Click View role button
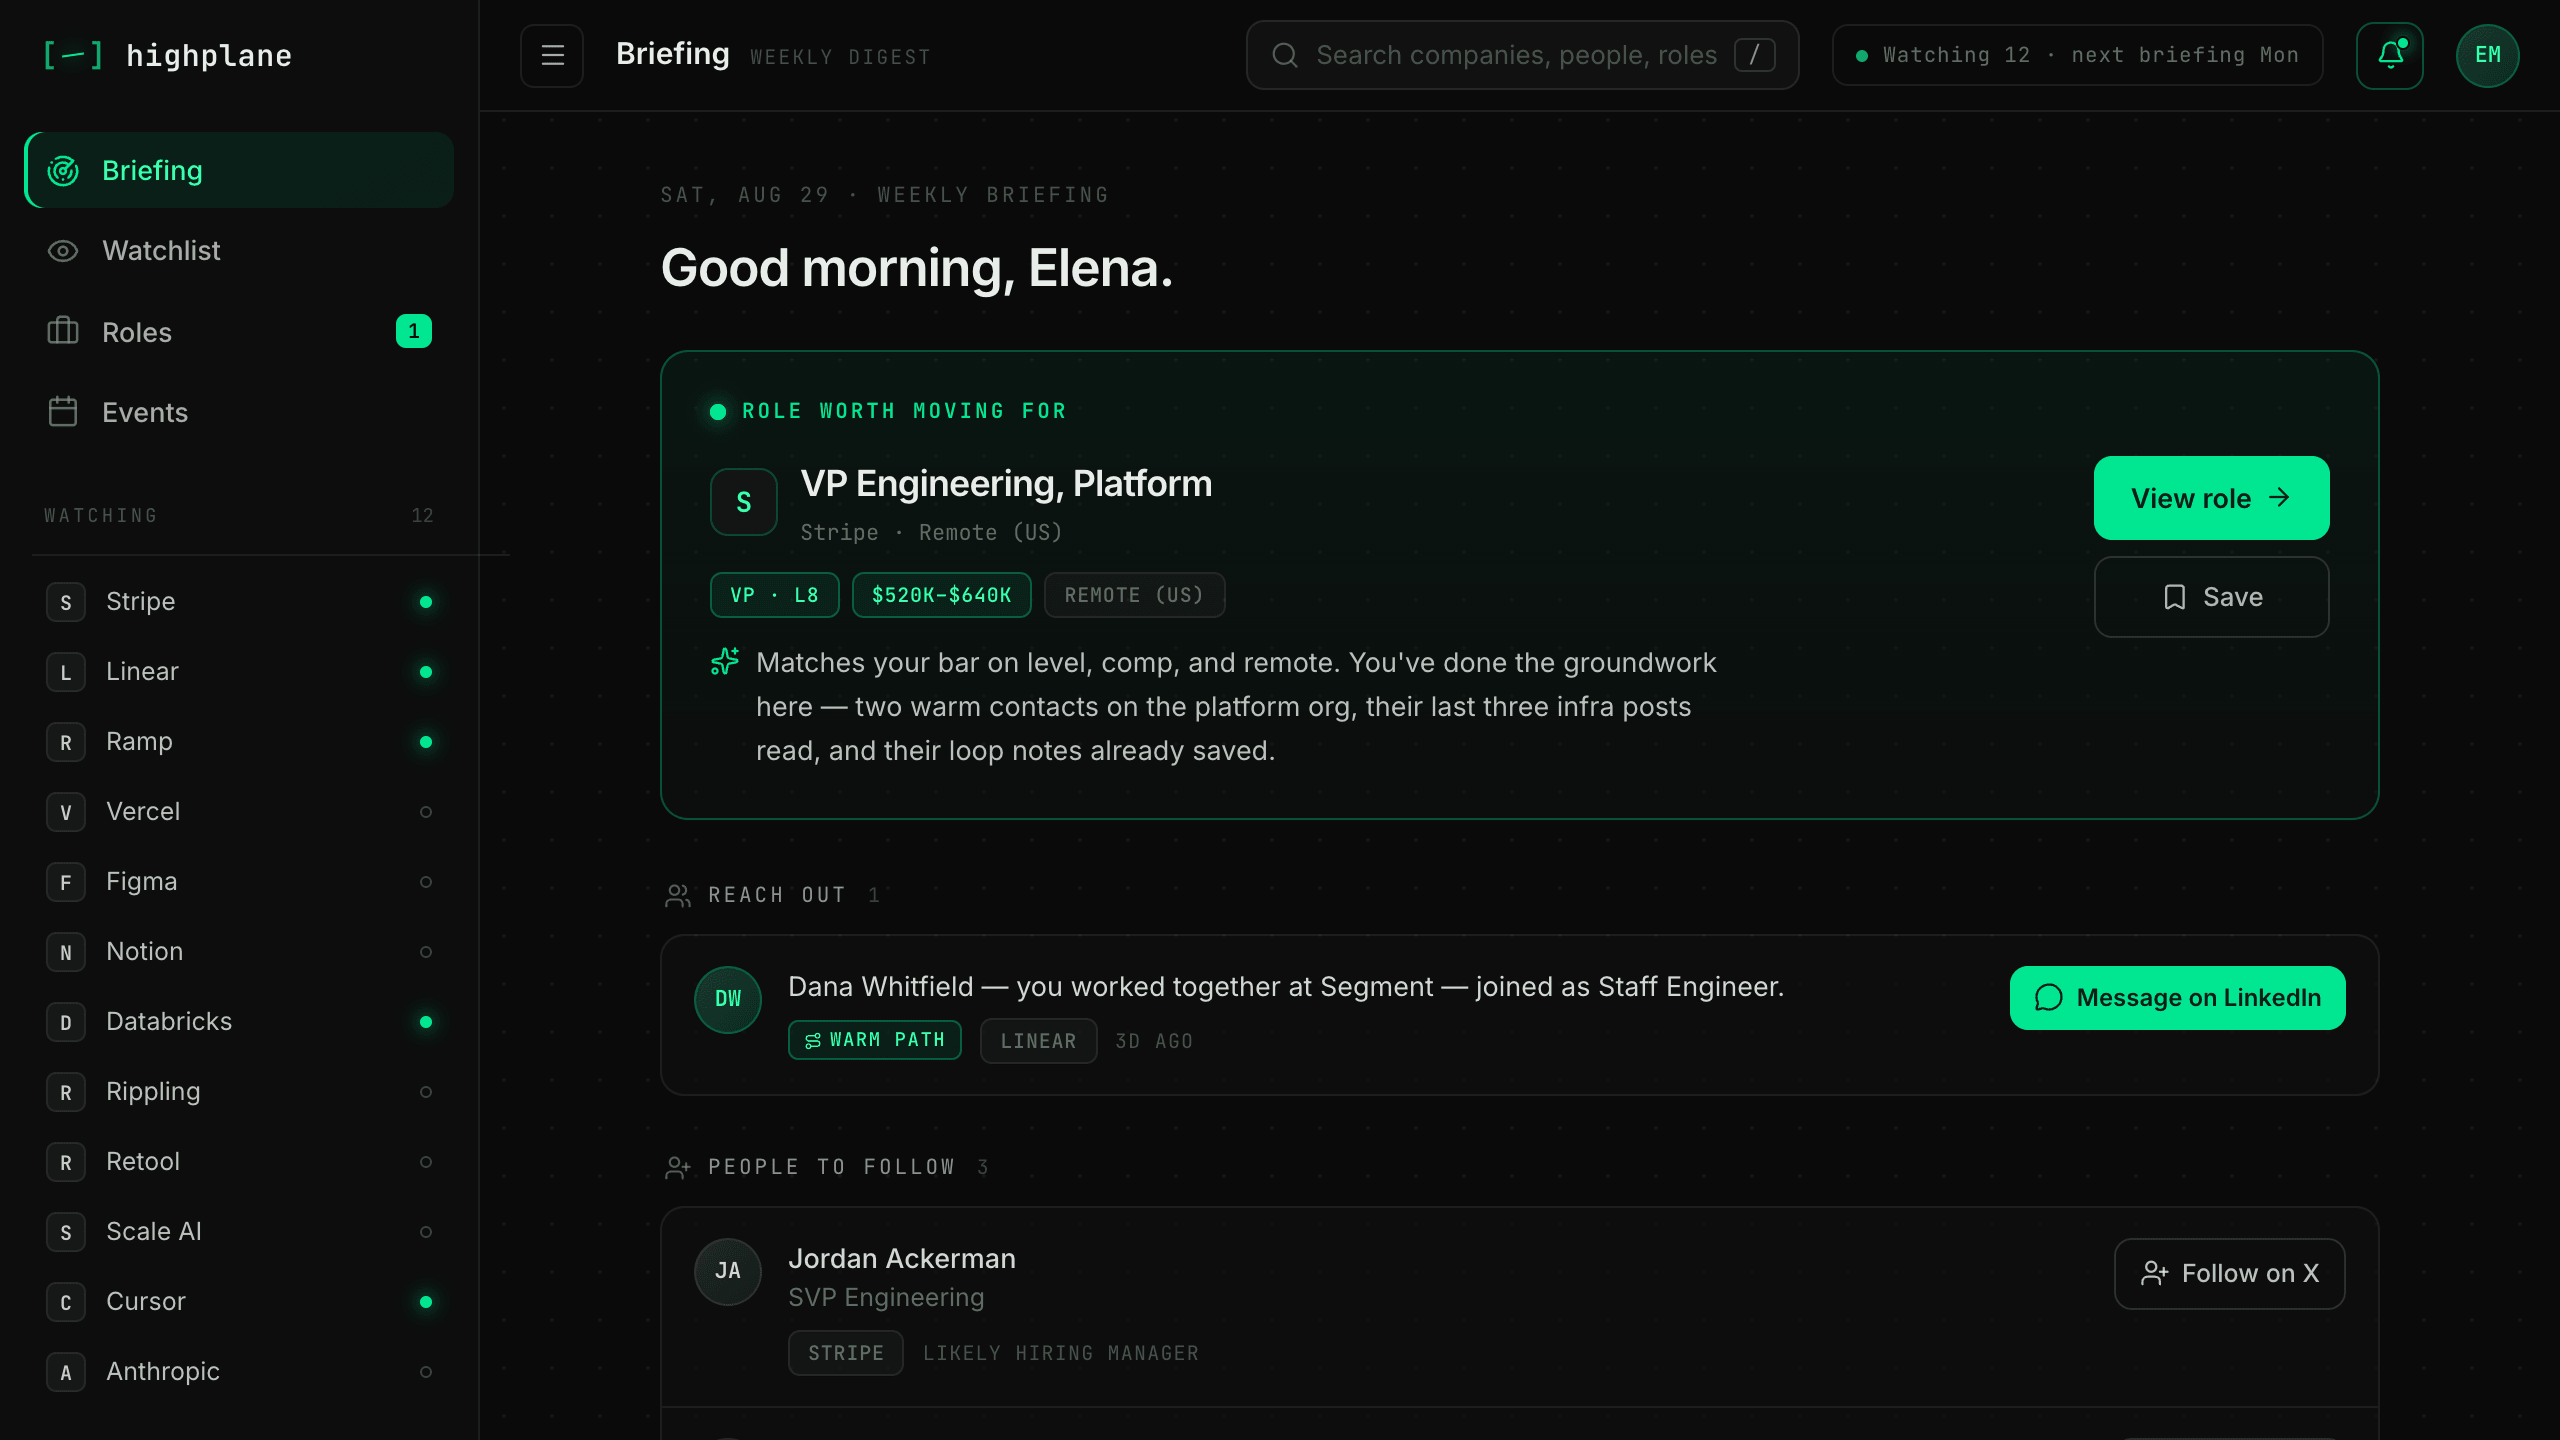The height and width of the screenshot is (1440, 2560). click(x=2211, y=498)
